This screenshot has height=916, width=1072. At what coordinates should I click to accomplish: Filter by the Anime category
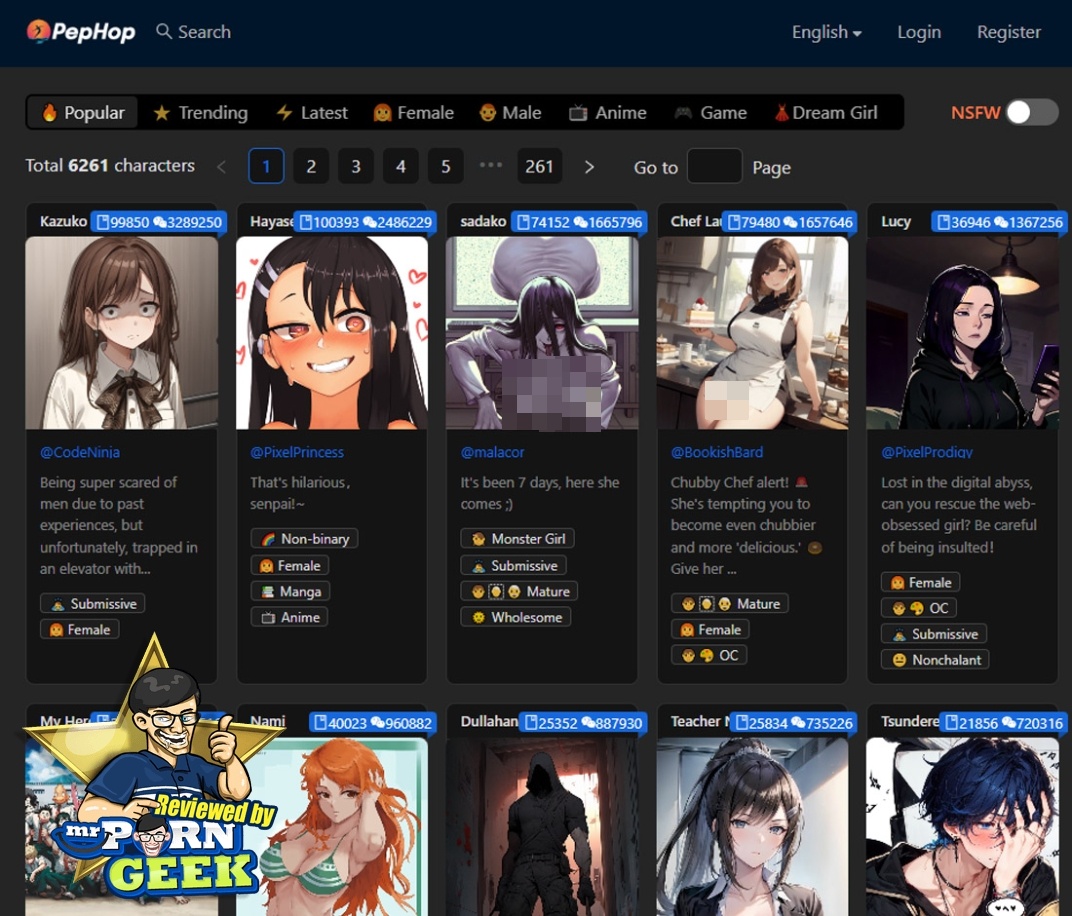[607, 112]
